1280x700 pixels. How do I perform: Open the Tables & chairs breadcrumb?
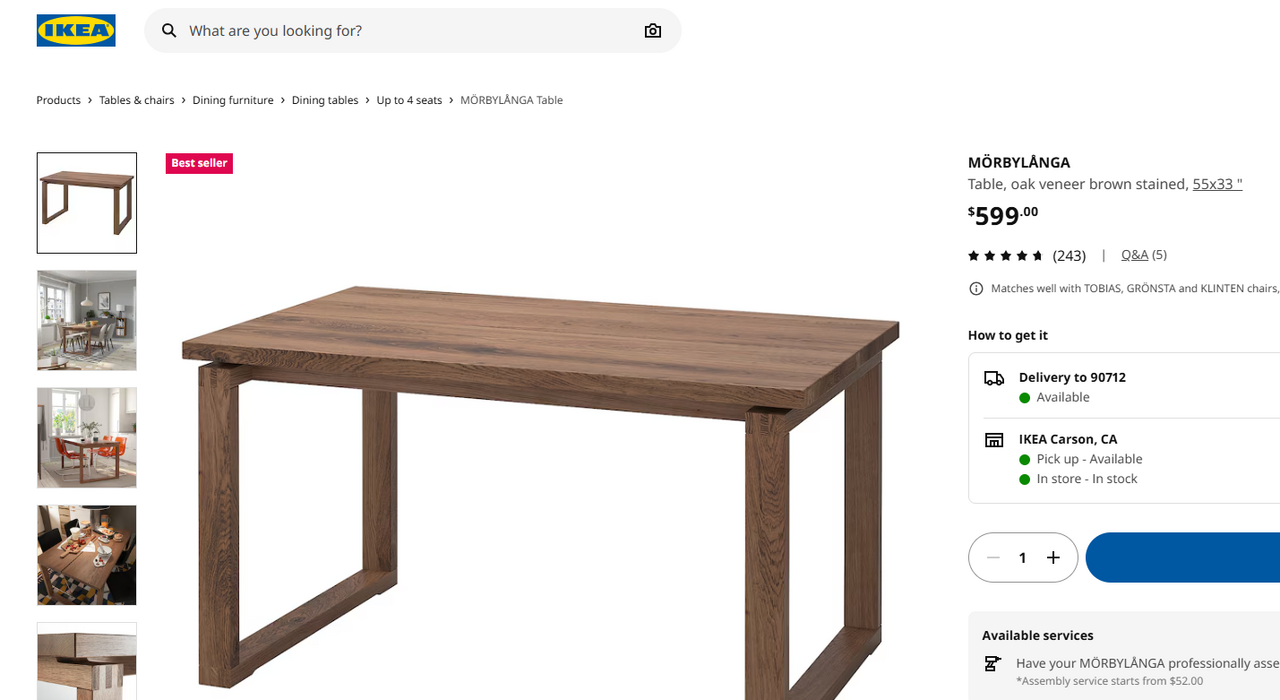pyautogui.click(x=137, y=100)
